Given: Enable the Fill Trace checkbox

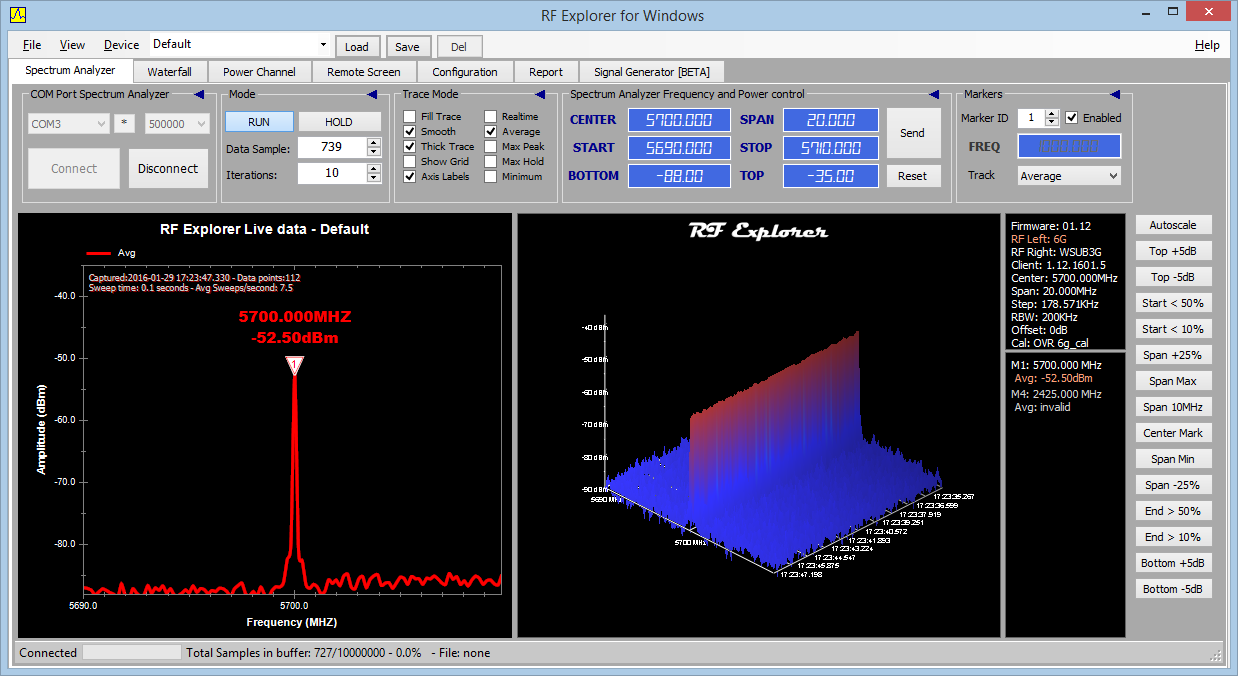Looking at the screenshot, I should (x=410, y=117).
